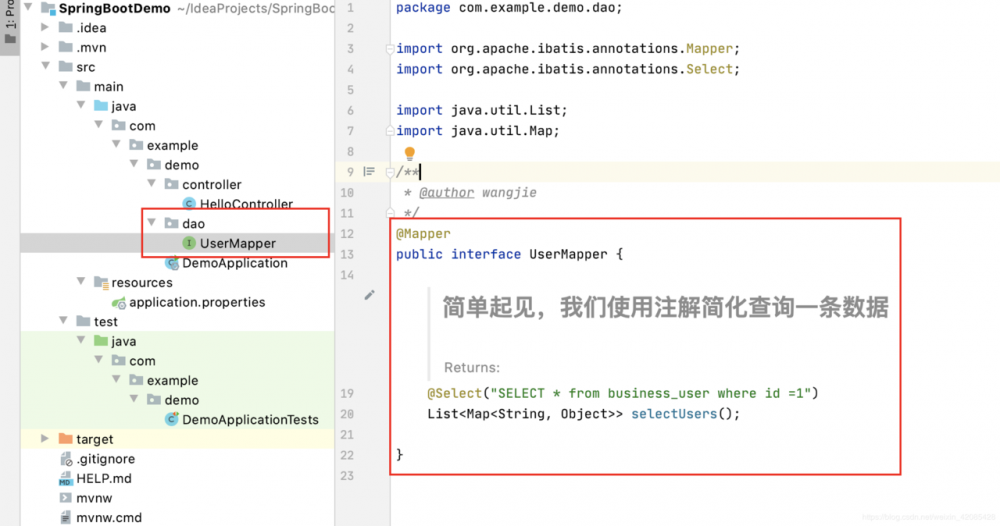Click the toggle rendered doc icon on line 9
The height and width of the screenshot is (526, 1000).
click(x=369, y=172)
